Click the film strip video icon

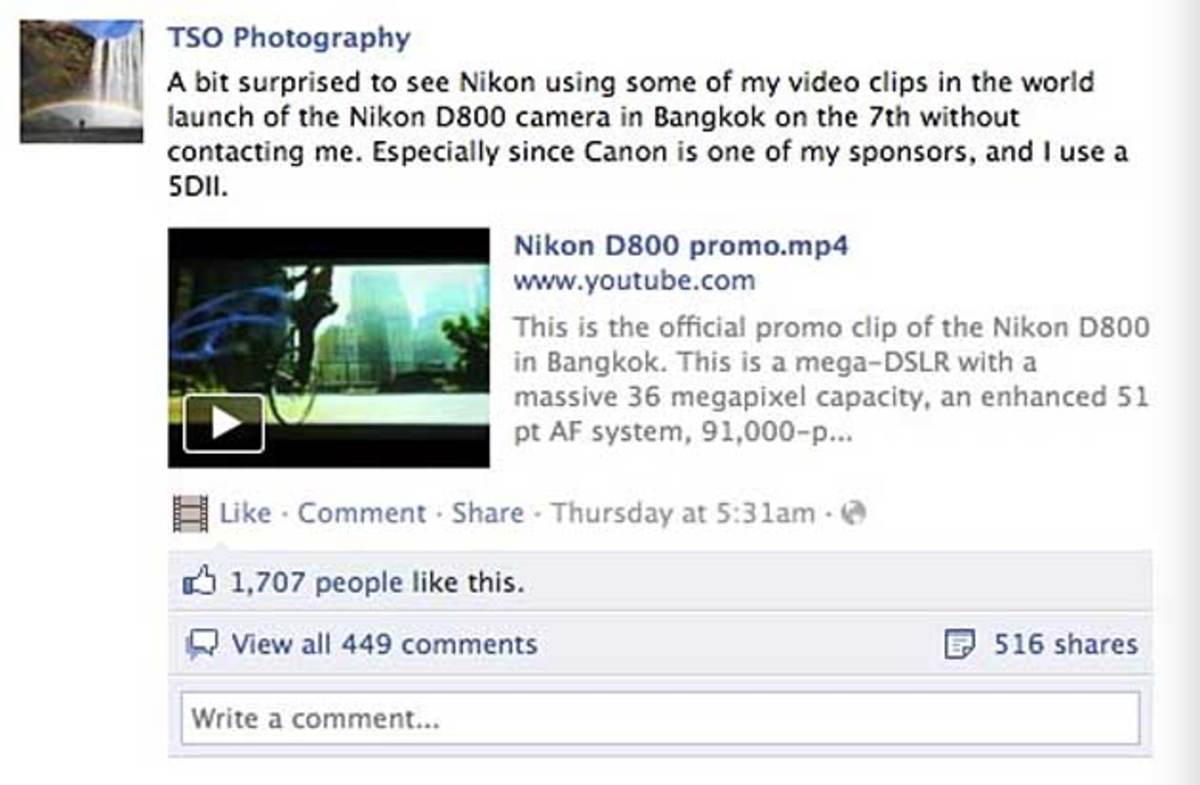[x=189, y=514]
